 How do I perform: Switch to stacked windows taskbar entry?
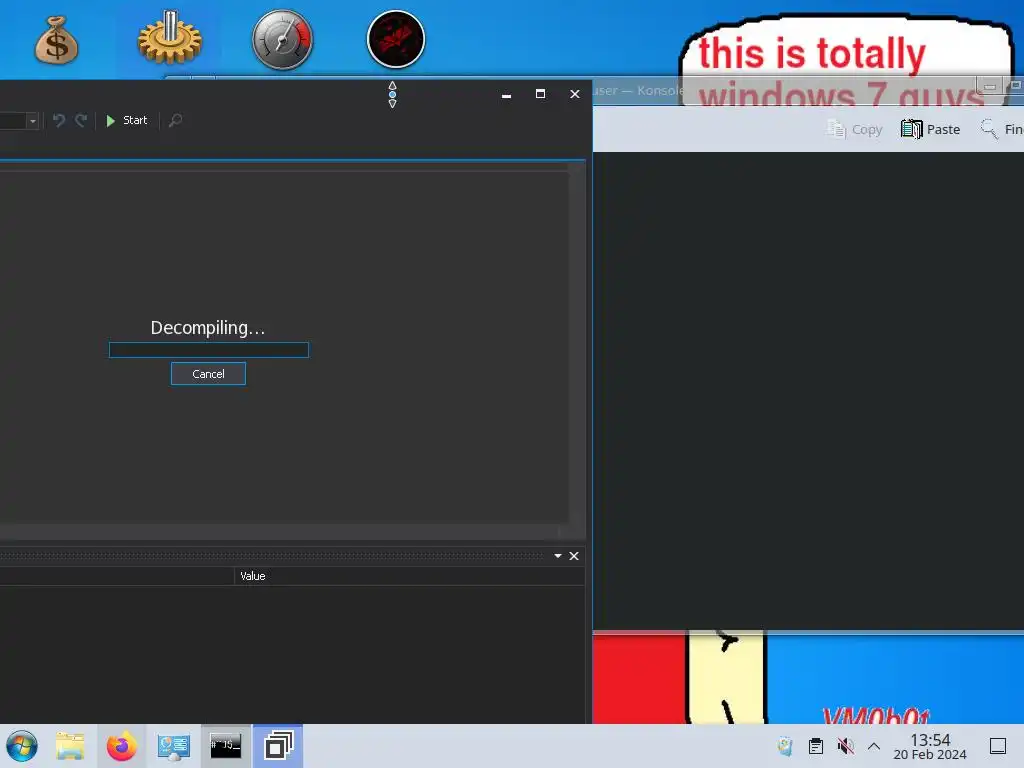point(278,746)
